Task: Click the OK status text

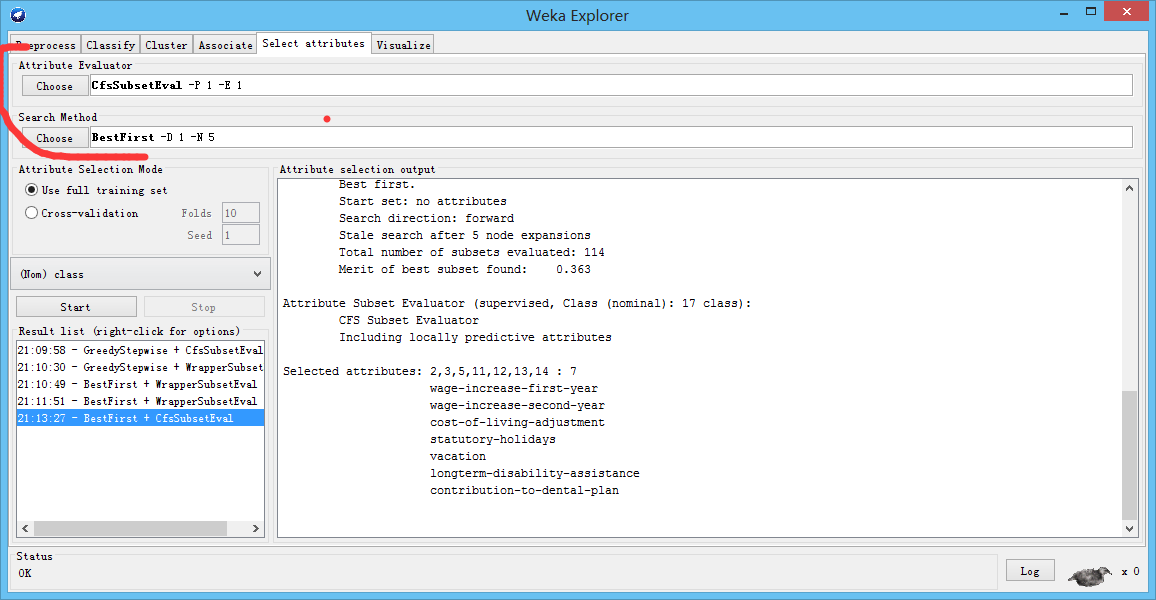Action: 25,573
